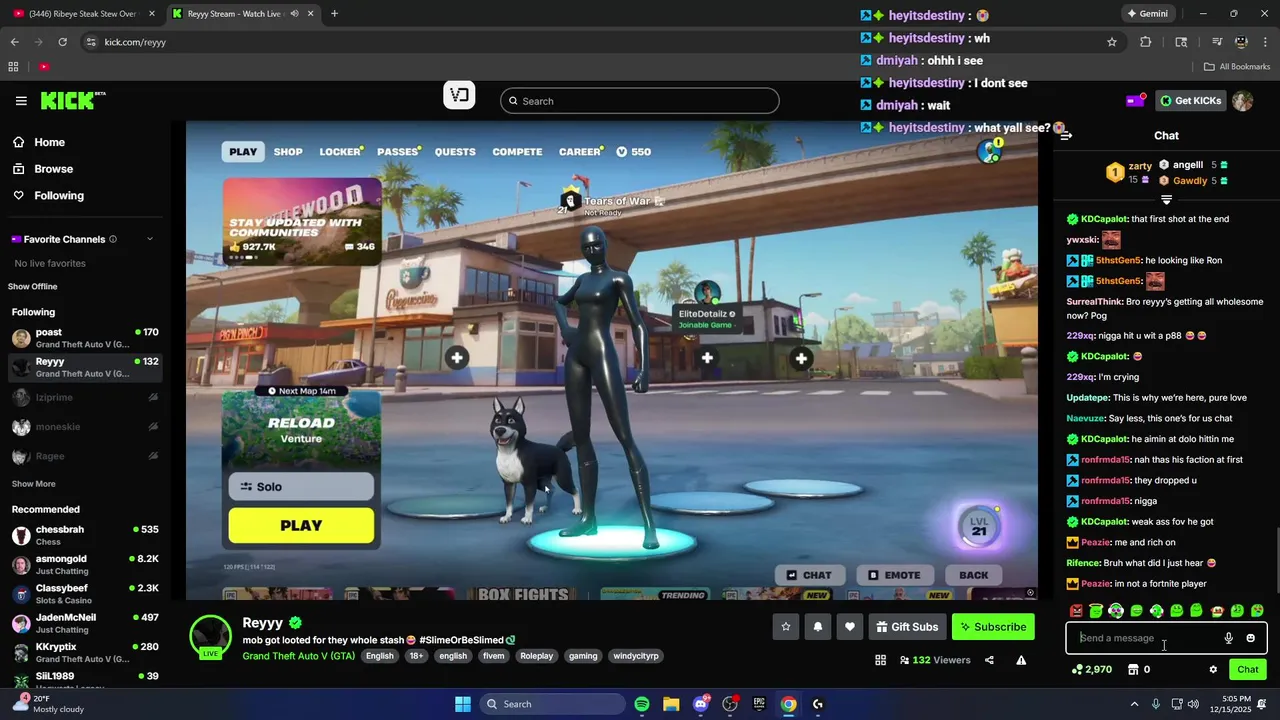1280x720 pixels.
Task: Enable notifications via the bell icon
Action: click(818, 627)
